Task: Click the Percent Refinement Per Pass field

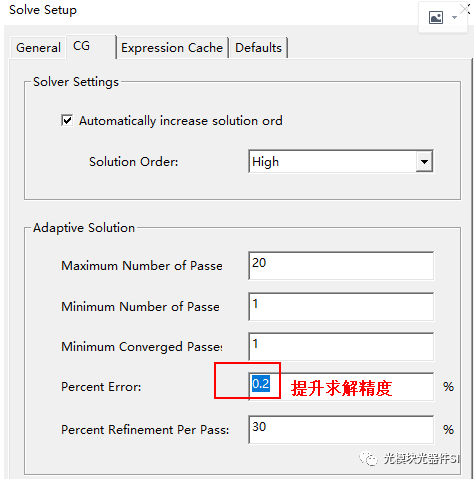Action: 341,429
